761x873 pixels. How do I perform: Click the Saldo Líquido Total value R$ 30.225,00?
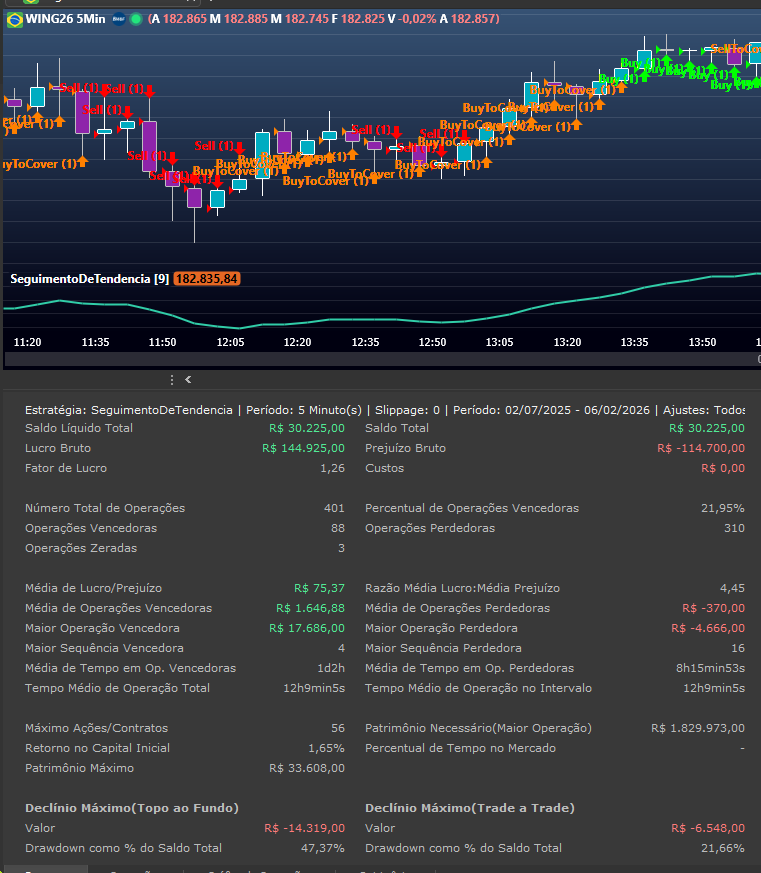coord(307,428)
